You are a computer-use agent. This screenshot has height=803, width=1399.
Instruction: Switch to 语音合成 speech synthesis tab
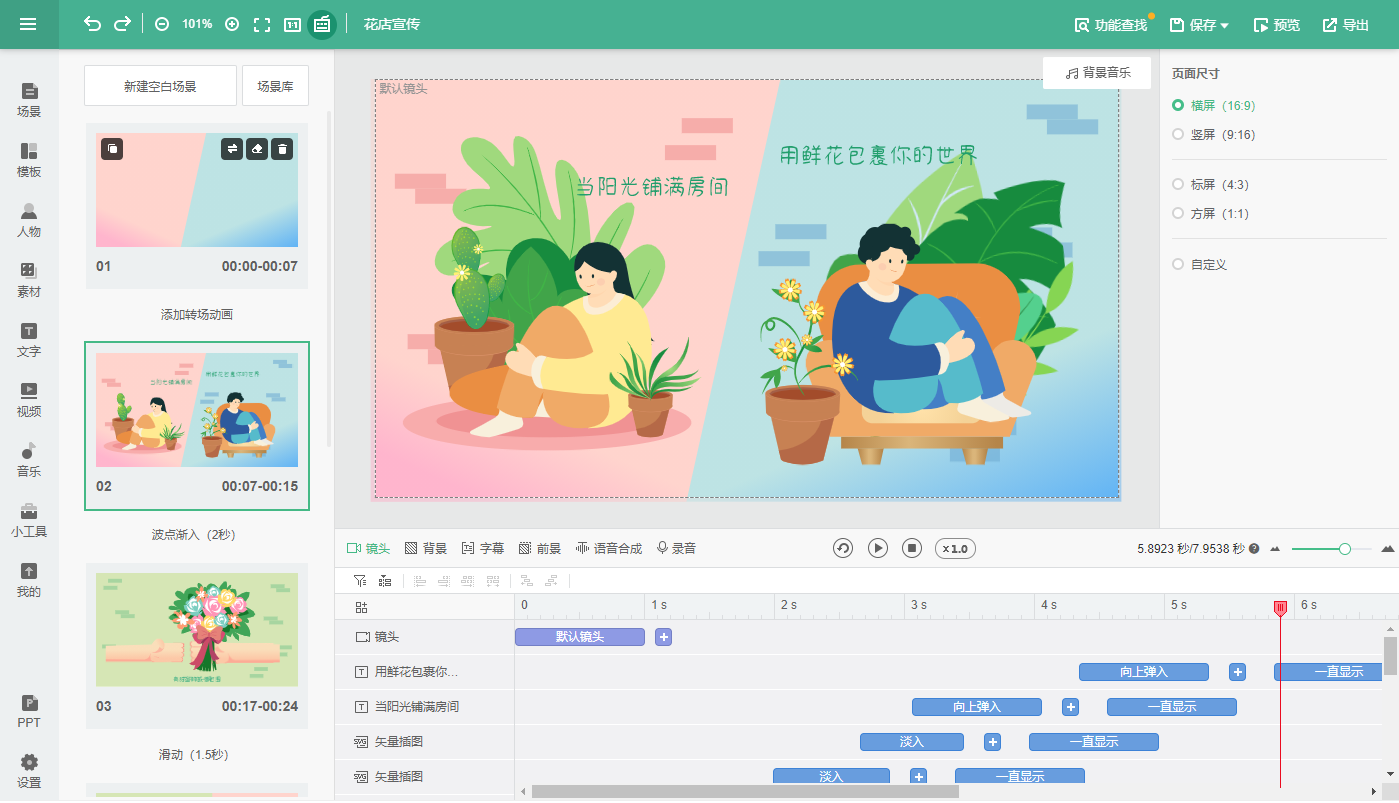609,548
